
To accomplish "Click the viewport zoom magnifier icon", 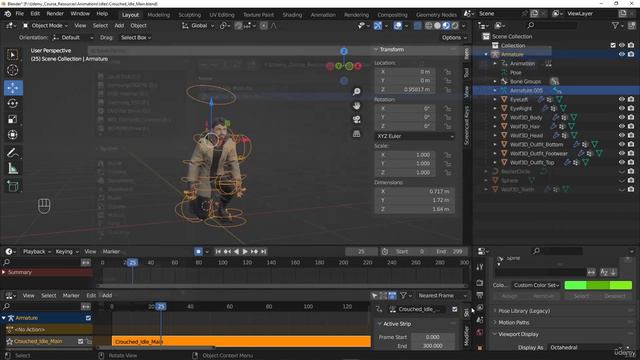I will pyautogui.click(x=356, y=91).
